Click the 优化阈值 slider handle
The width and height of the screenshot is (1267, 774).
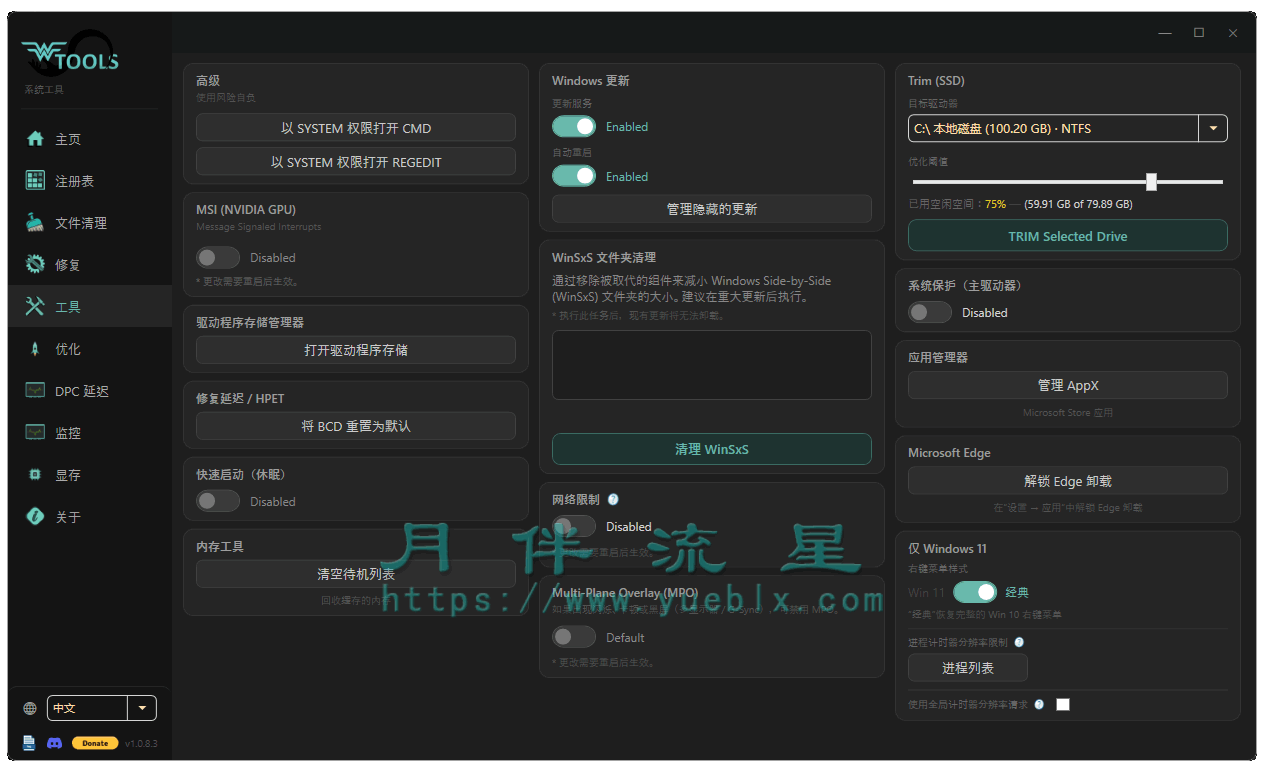coord(1152,181)
